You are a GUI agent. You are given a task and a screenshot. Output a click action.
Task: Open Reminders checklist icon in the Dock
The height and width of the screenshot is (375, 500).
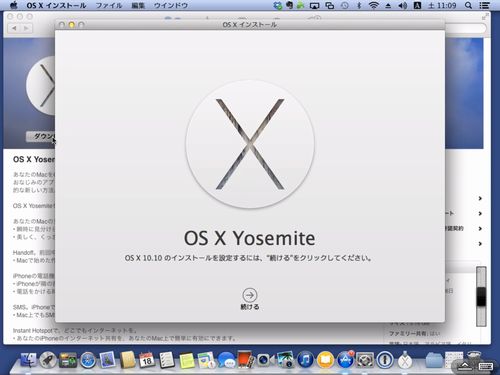click(166, 360)
